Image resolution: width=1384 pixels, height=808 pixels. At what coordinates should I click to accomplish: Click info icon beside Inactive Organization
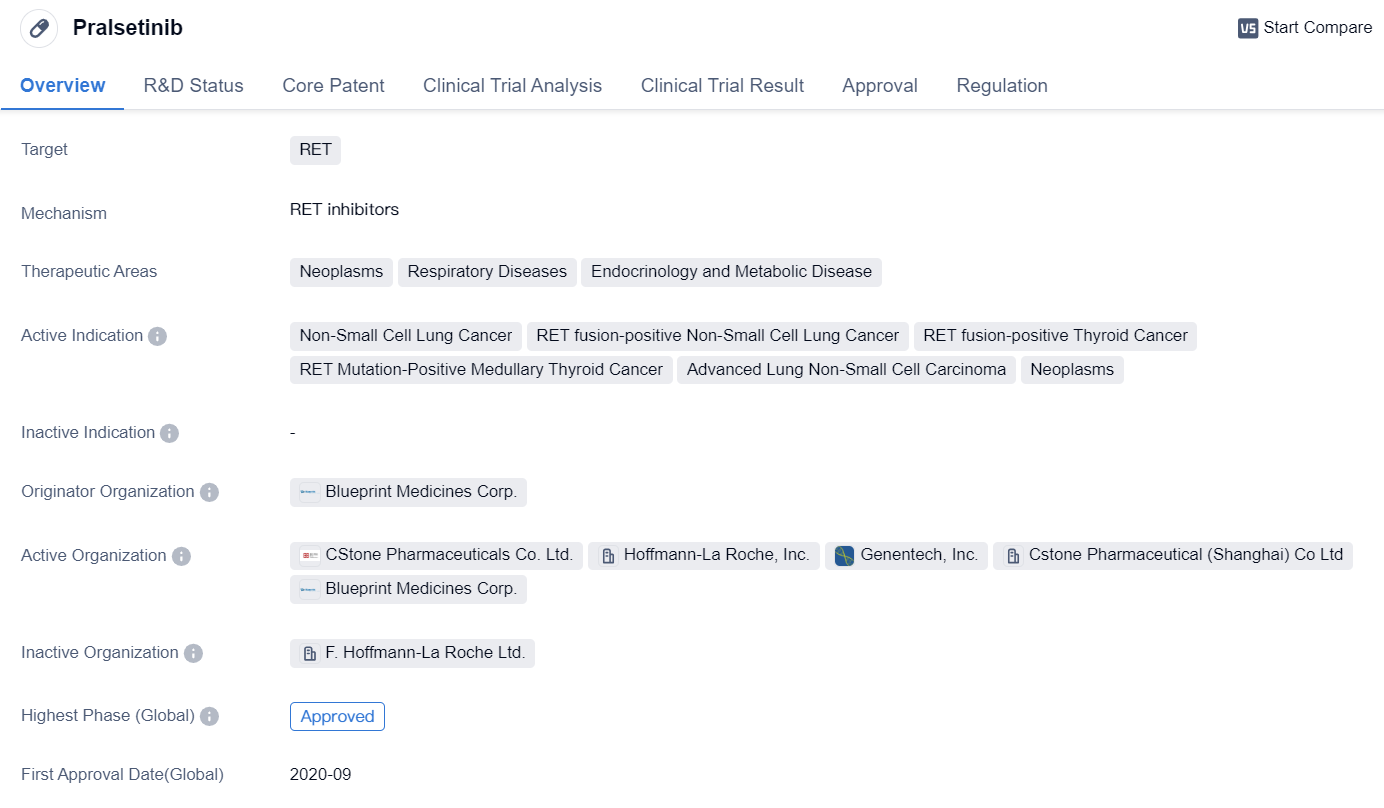[x=193, y=653]
